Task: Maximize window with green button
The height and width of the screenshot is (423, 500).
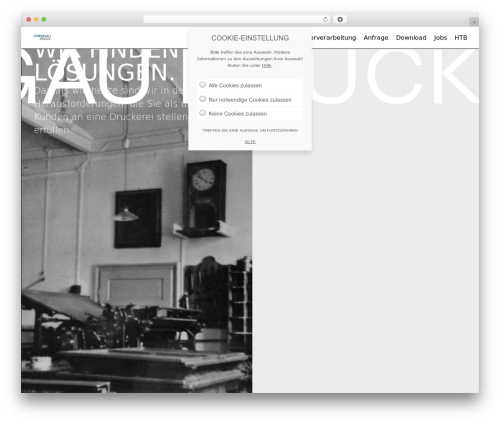Action: 44,20
